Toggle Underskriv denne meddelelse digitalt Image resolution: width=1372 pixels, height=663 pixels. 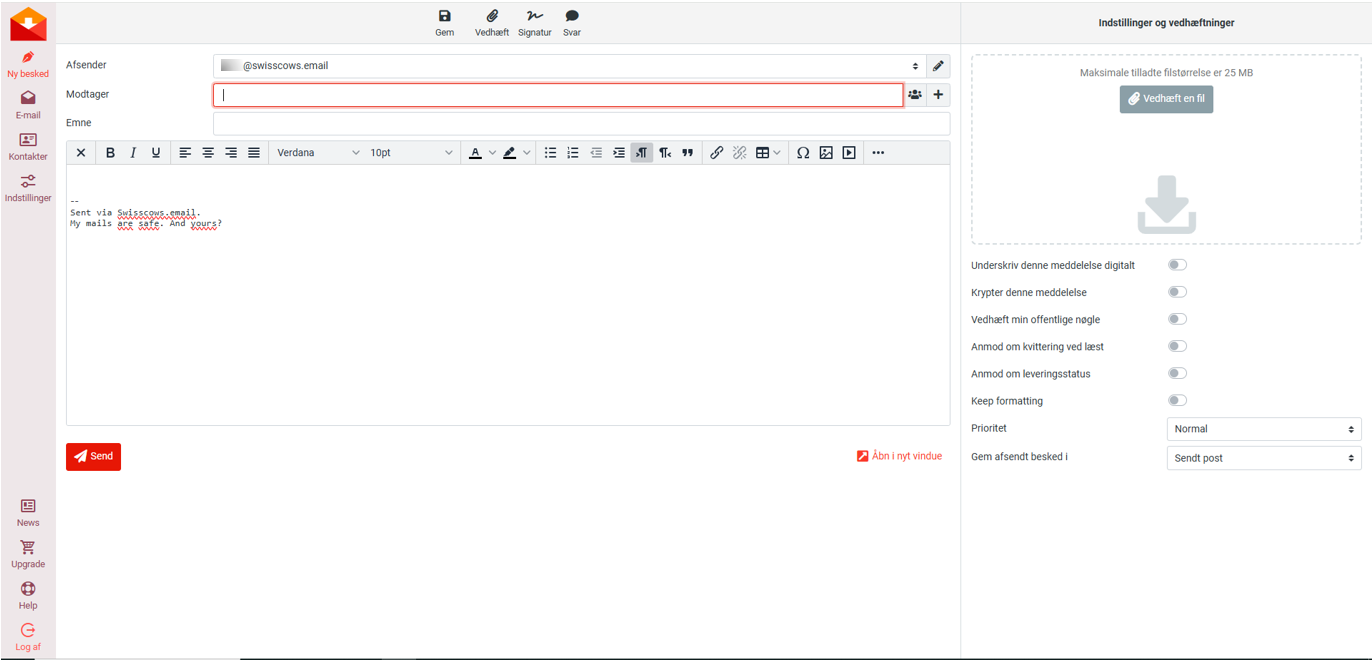1177,265
